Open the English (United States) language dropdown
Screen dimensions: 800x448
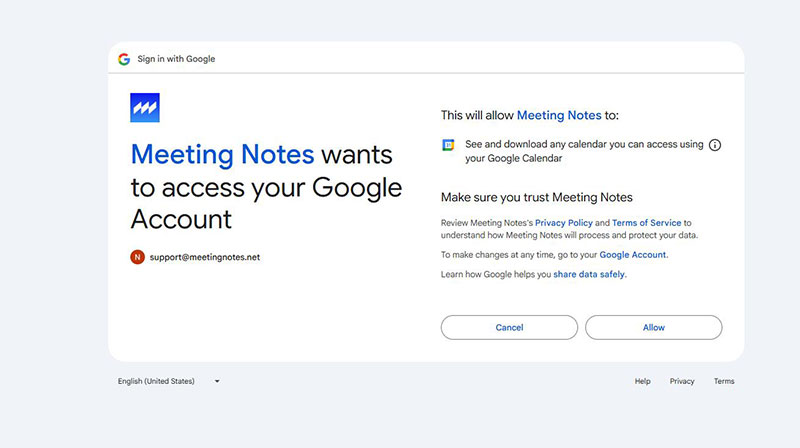pos(157,381)
